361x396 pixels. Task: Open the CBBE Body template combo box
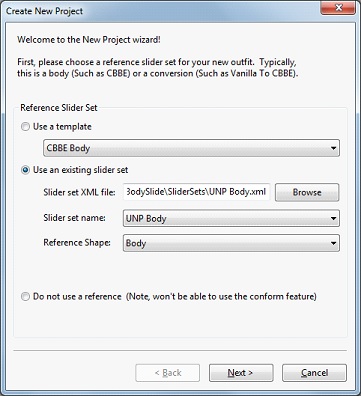191,148
